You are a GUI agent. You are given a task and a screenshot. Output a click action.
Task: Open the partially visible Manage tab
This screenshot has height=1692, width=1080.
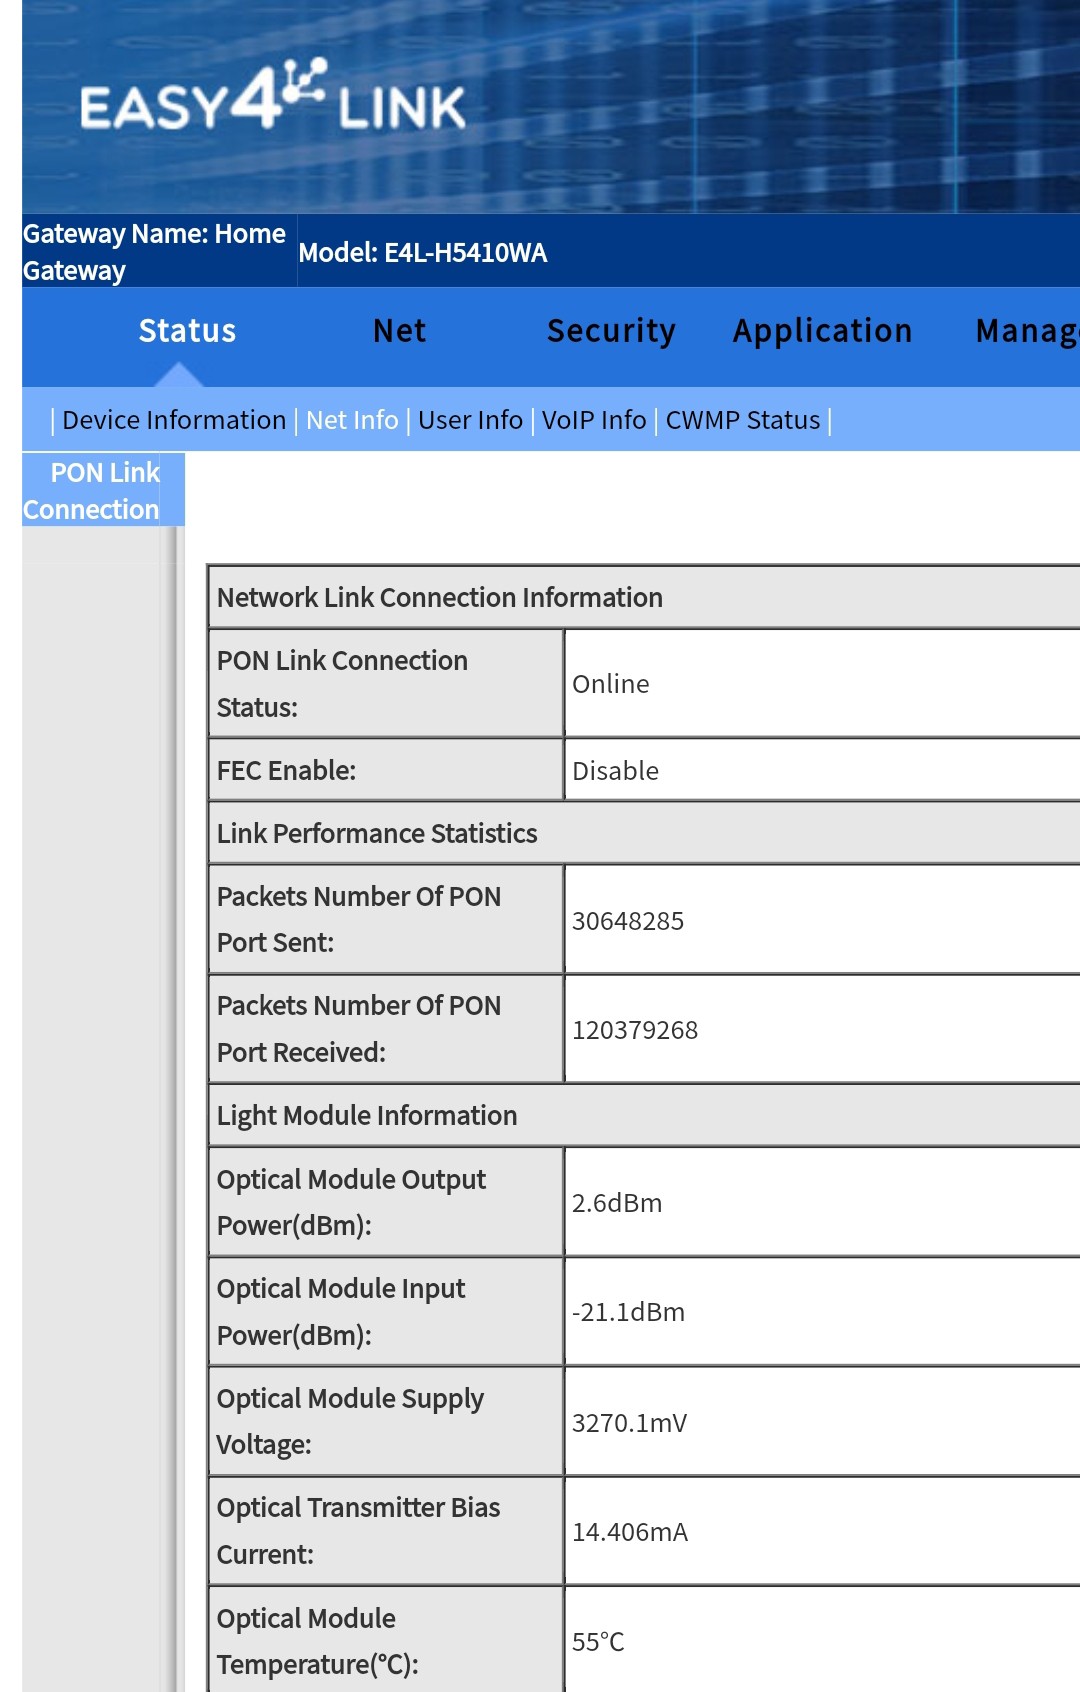[x=1026, y=331]
